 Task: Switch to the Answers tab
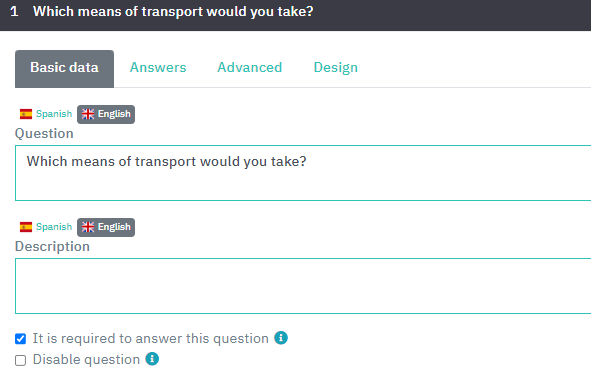tap(158, 67)
